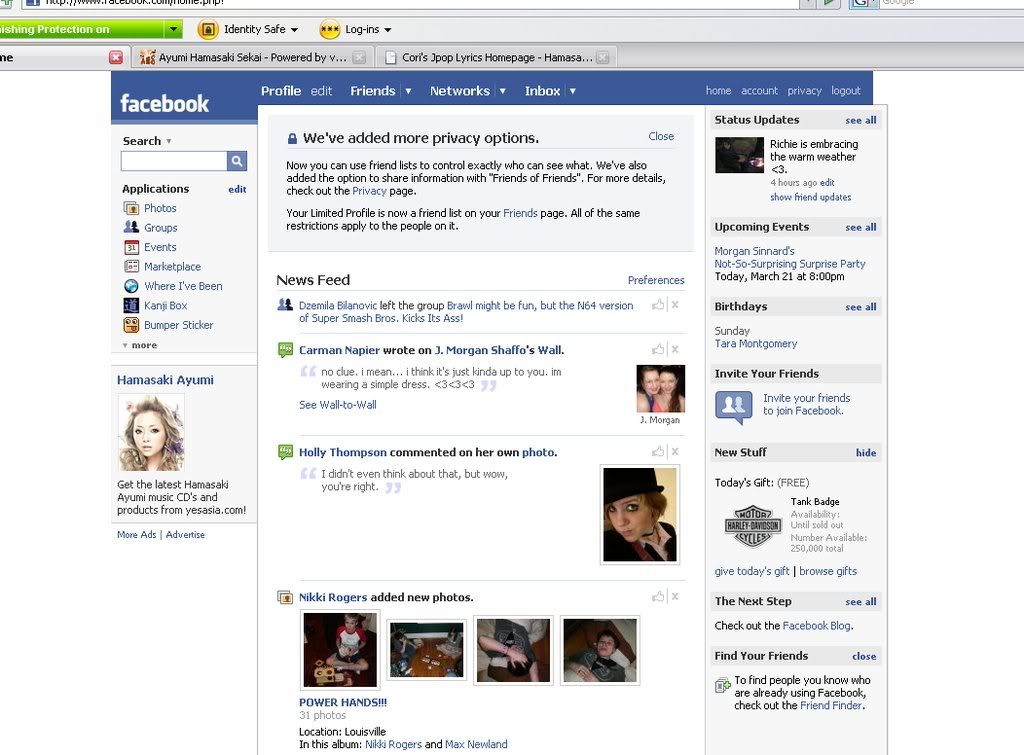Like the Carman Napier wall post
Viewport: 1024px width, 755px height.
pyautogui.click(x=658, y=349)
